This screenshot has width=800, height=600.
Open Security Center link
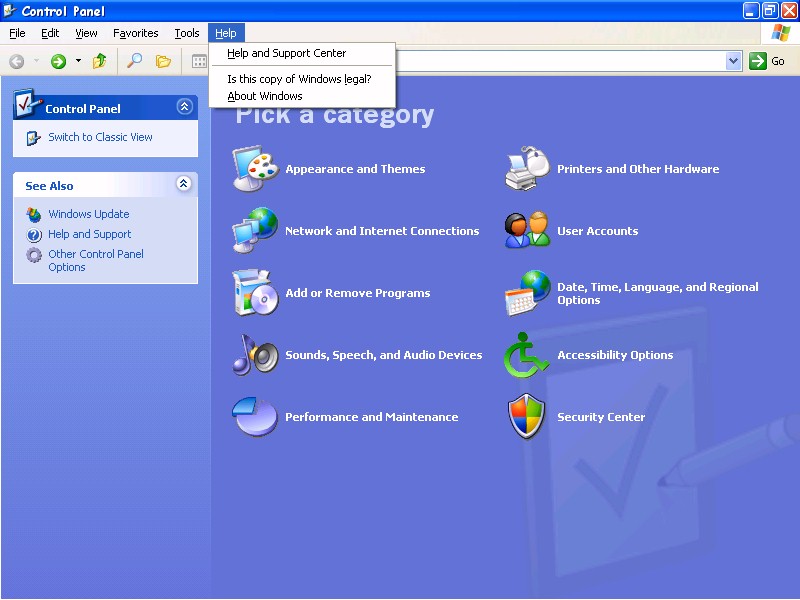601,417
